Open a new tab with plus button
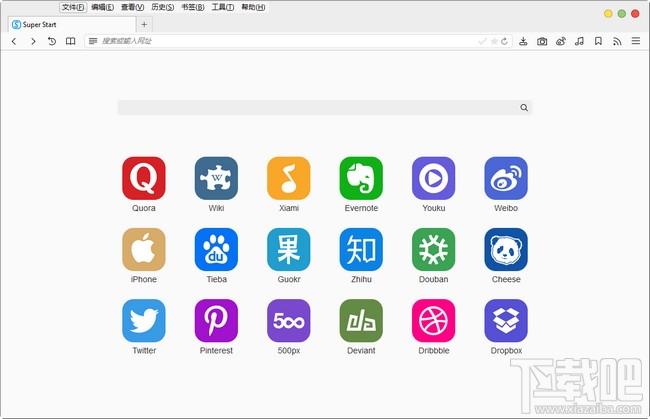650x419 pixels. 144,24
